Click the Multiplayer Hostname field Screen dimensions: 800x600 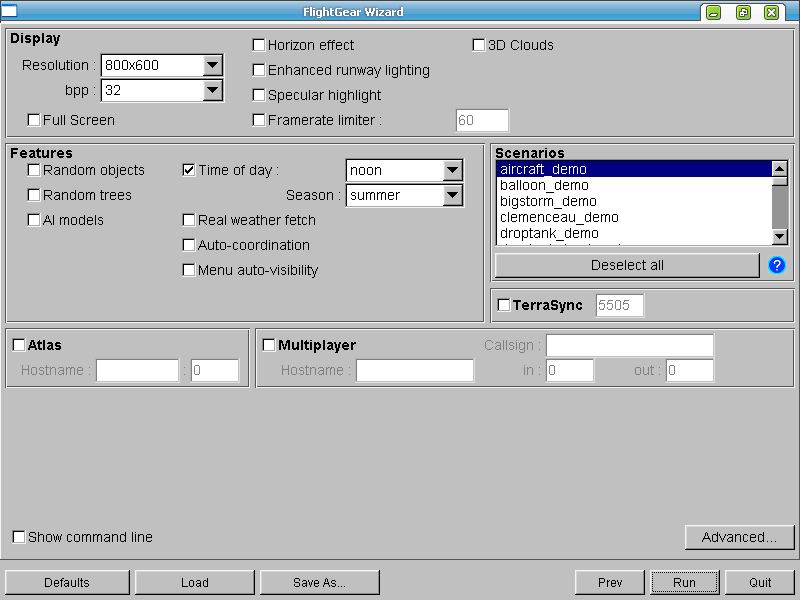point(415,370)
